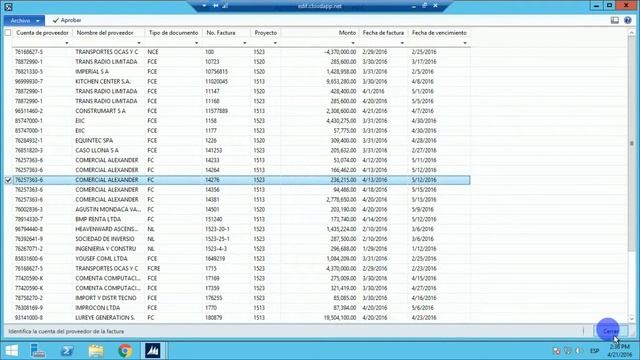Open File Explorer from taskbar
640x360 pixels.
[96, 351]
